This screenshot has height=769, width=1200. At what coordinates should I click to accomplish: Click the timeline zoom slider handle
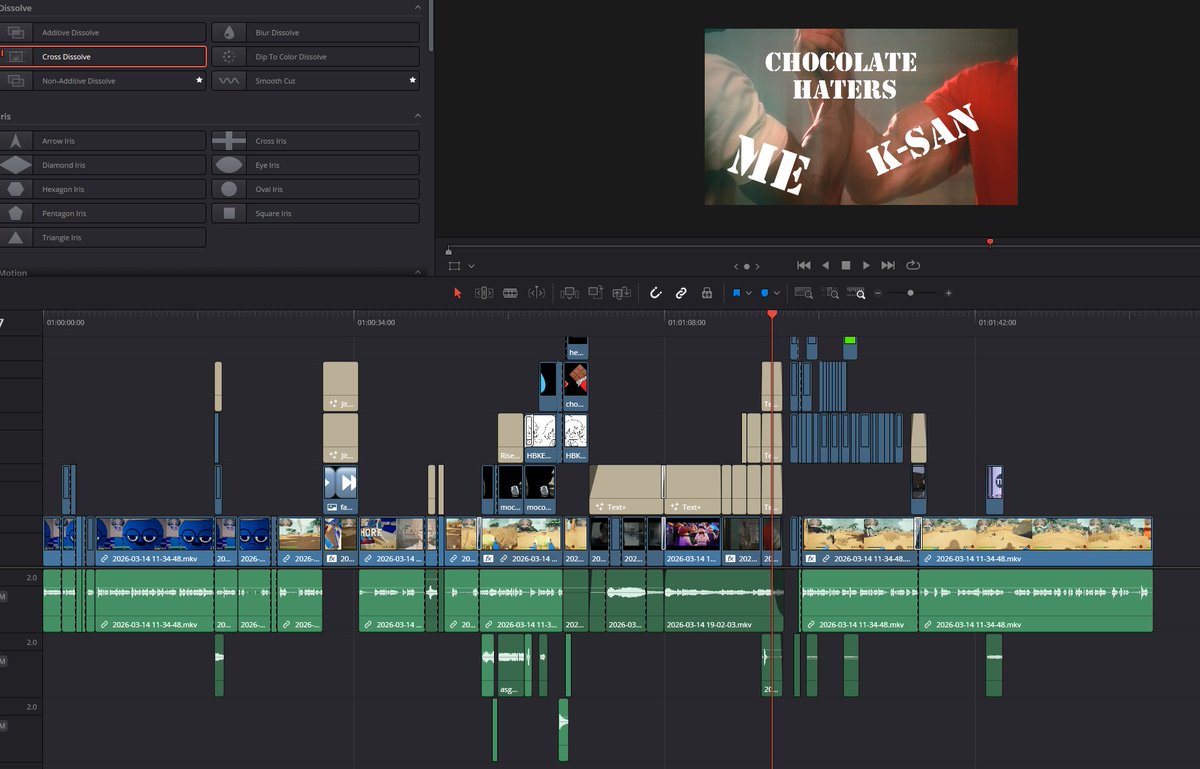click(x=910, y=293)
